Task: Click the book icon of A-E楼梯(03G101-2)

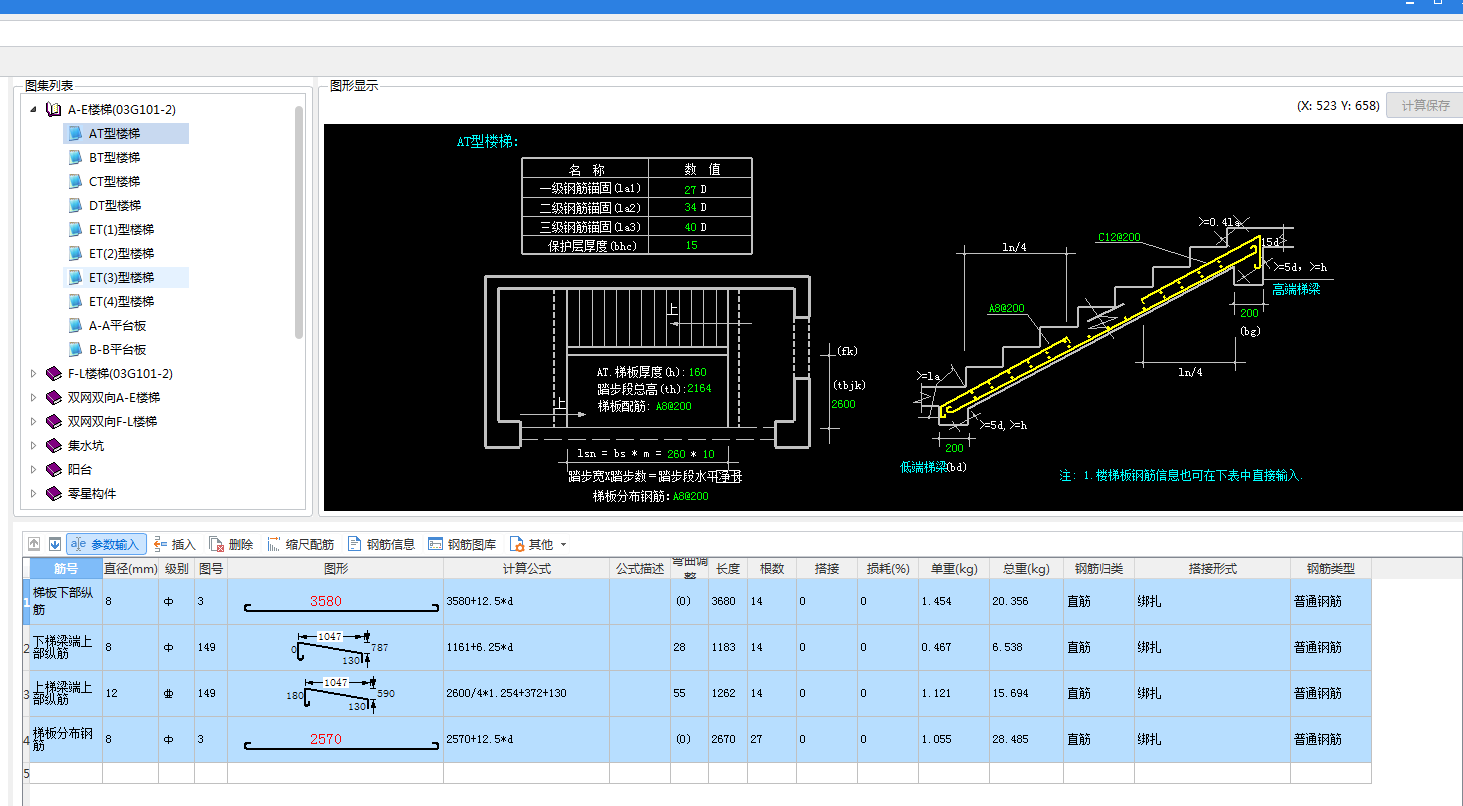Action: coord(54,110)
